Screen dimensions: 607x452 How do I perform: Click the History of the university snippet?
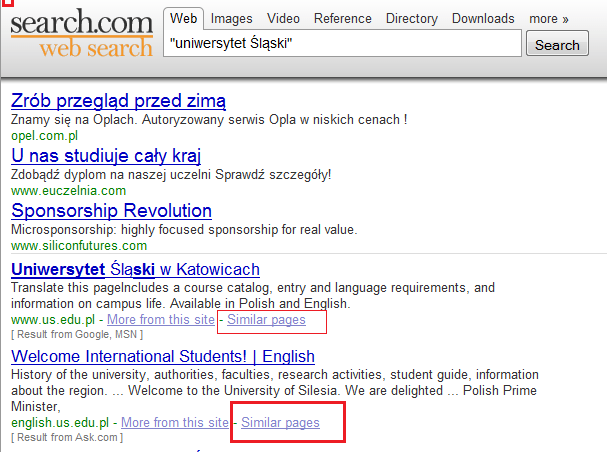tap(275, 390)
